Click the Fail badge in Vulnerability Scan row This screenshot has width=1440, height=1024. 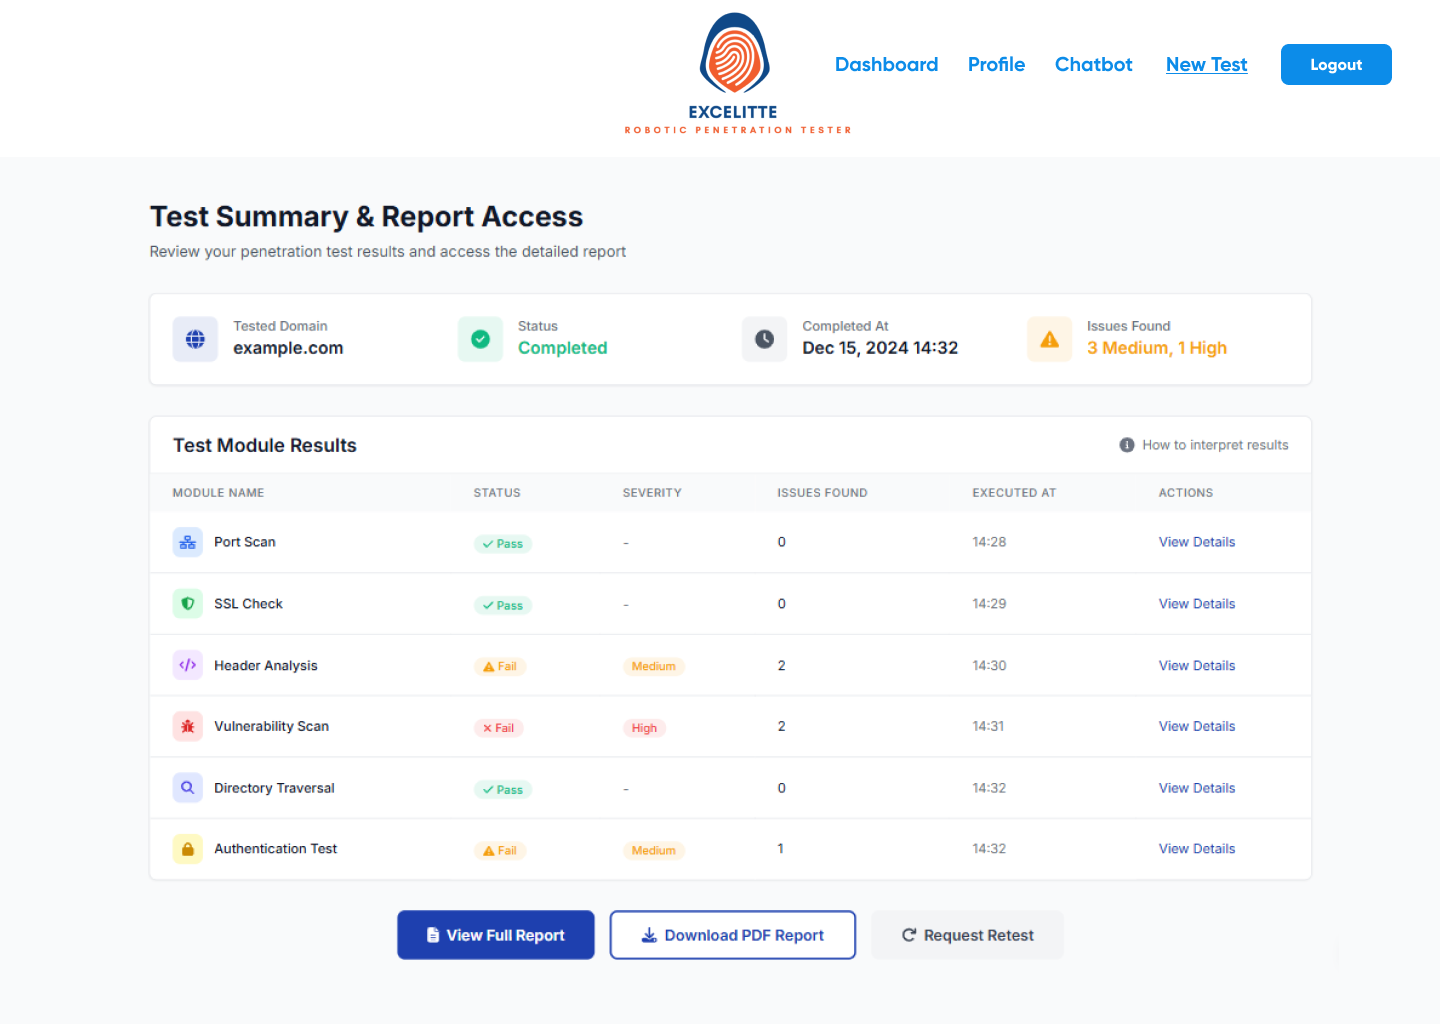(498, 728)
